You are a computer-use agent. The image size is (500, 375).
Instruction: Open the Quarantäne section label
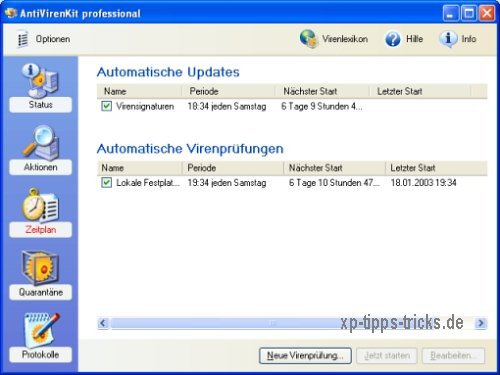[x=41, y=292]
